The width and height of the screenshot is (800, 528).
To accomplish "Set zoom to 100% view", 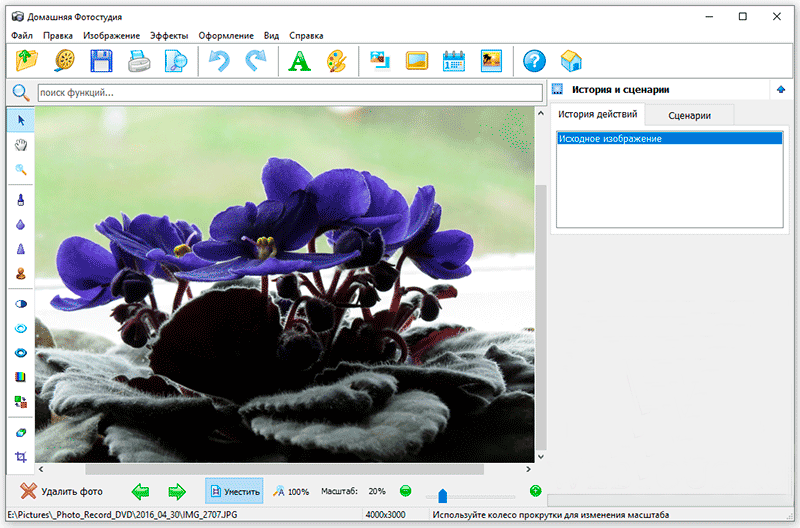I will pos(291,491).
